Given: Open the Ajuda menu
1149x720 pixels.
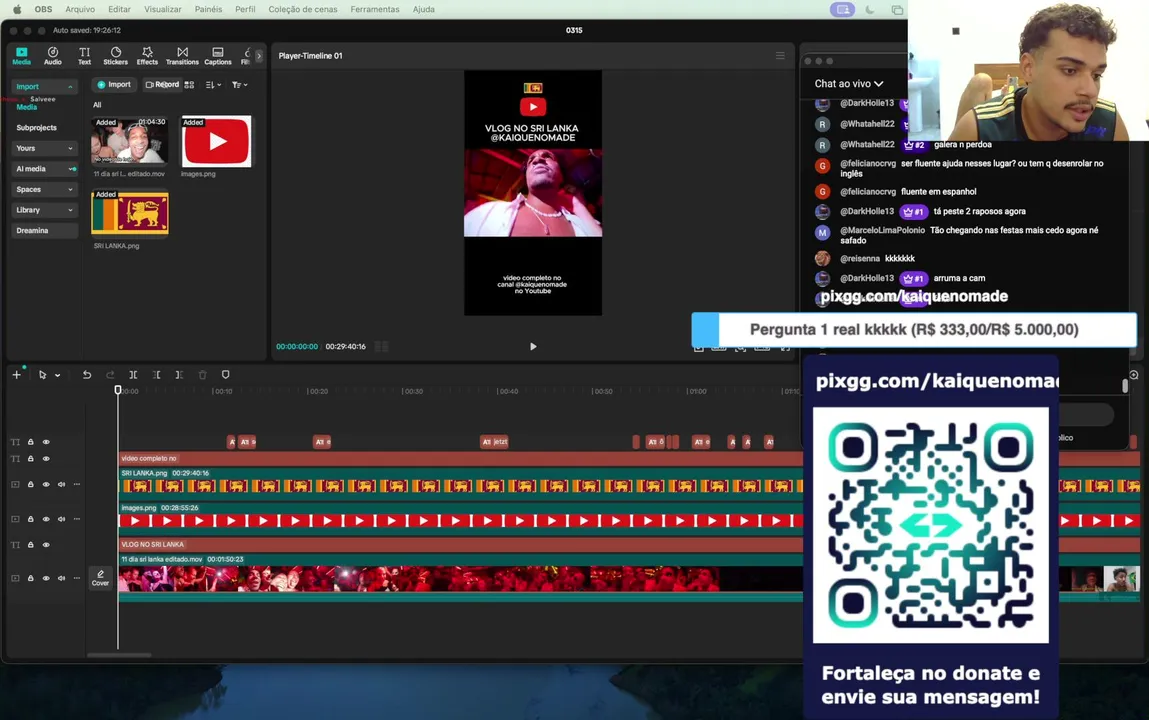Looking at the screenshot, I should tap(424, 10).
